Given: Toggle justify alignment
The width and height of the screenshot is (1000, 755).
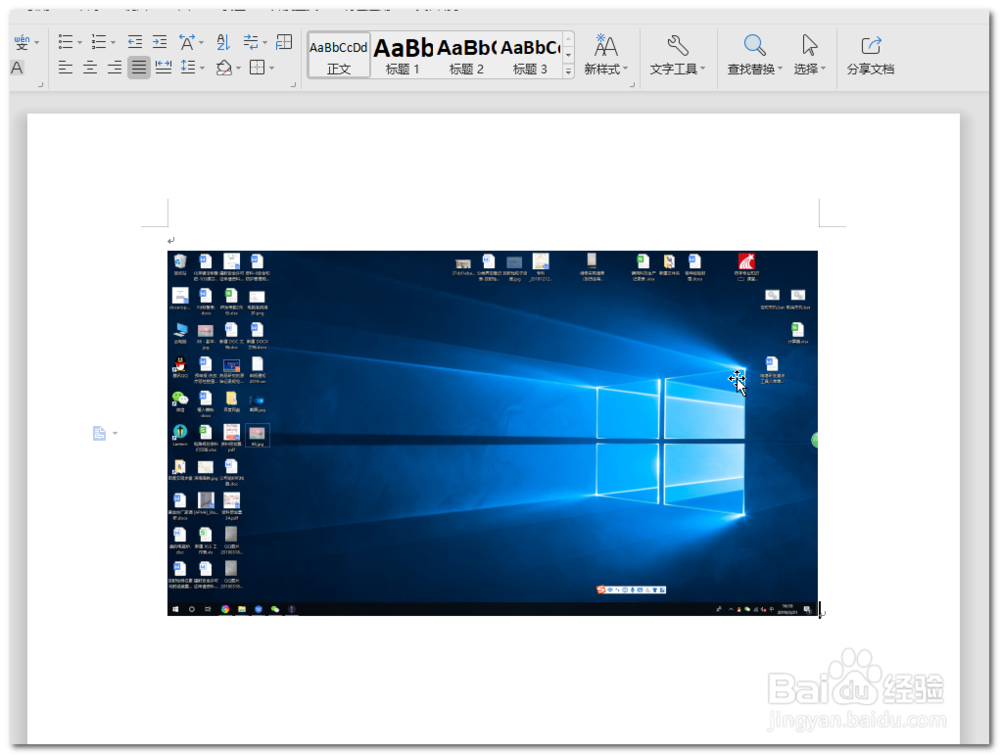Looking at the screenshot, I should pyautogui.click(x=138, y=67).
